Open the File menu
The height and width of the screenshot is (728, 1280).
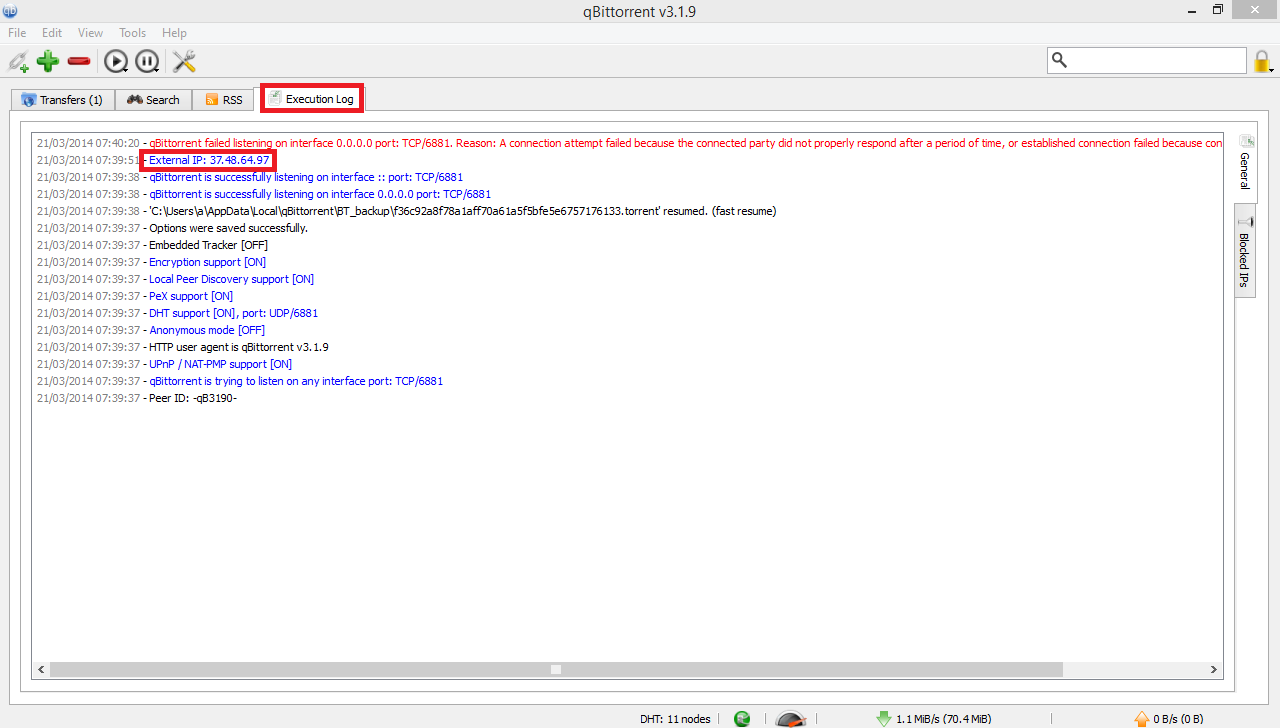click(17, 33)
